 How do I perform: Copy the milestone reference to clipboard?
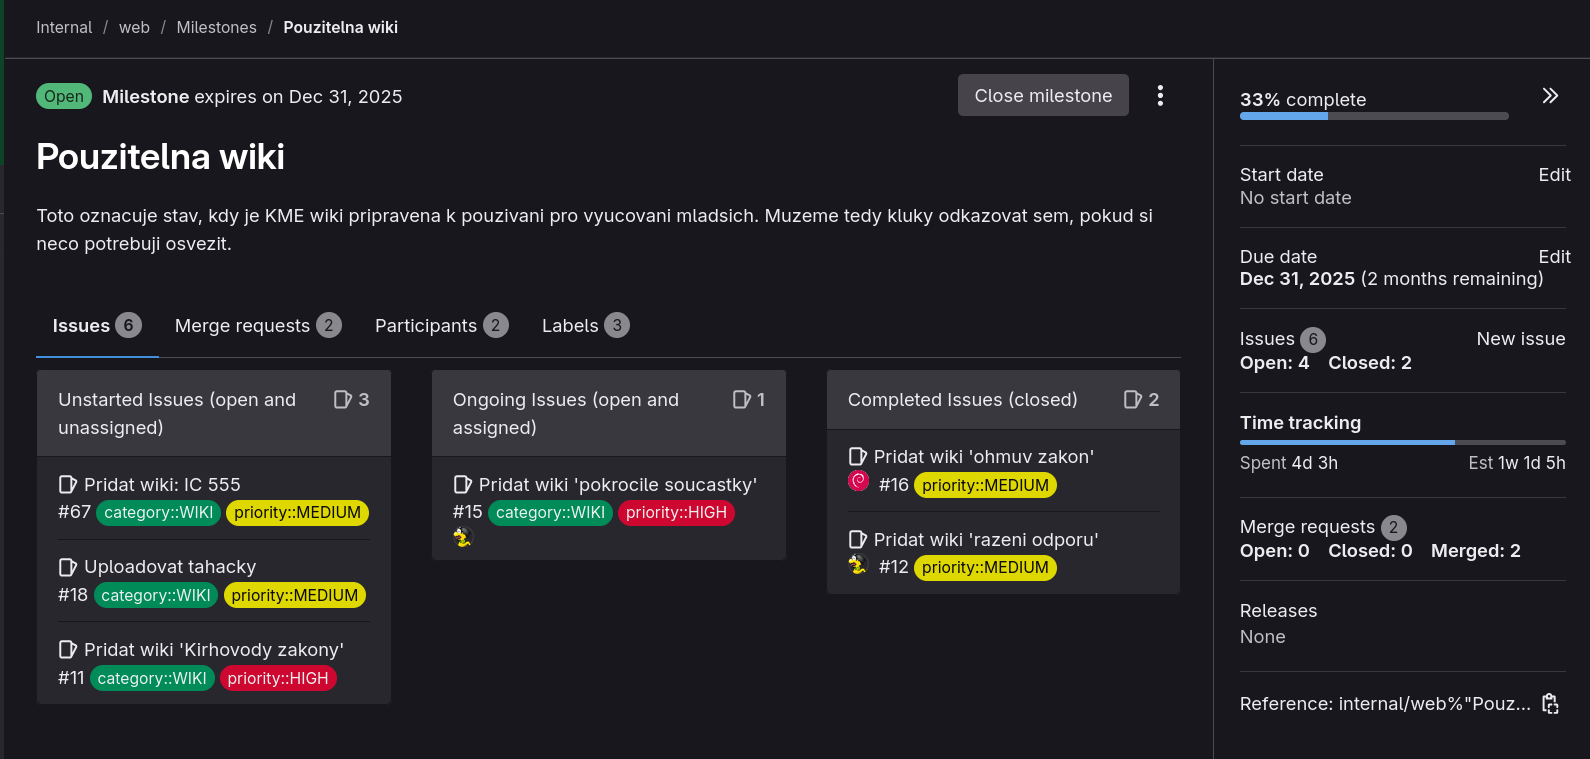[1550, 704]
